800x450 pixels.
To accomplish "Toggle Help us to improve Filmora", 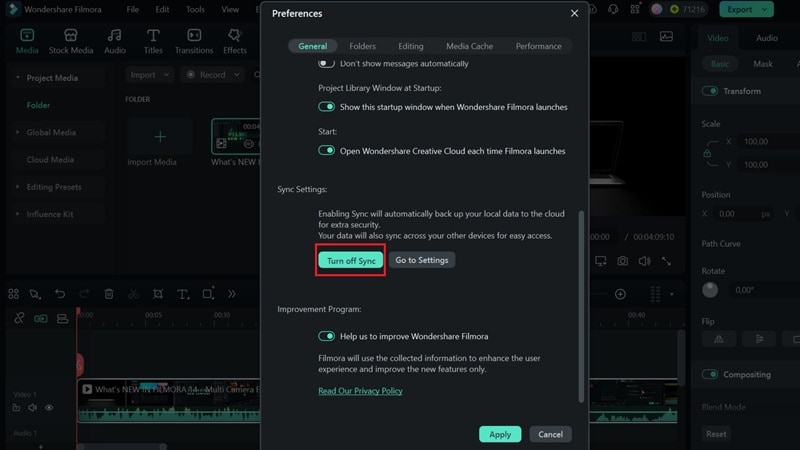I will [327, 336].
